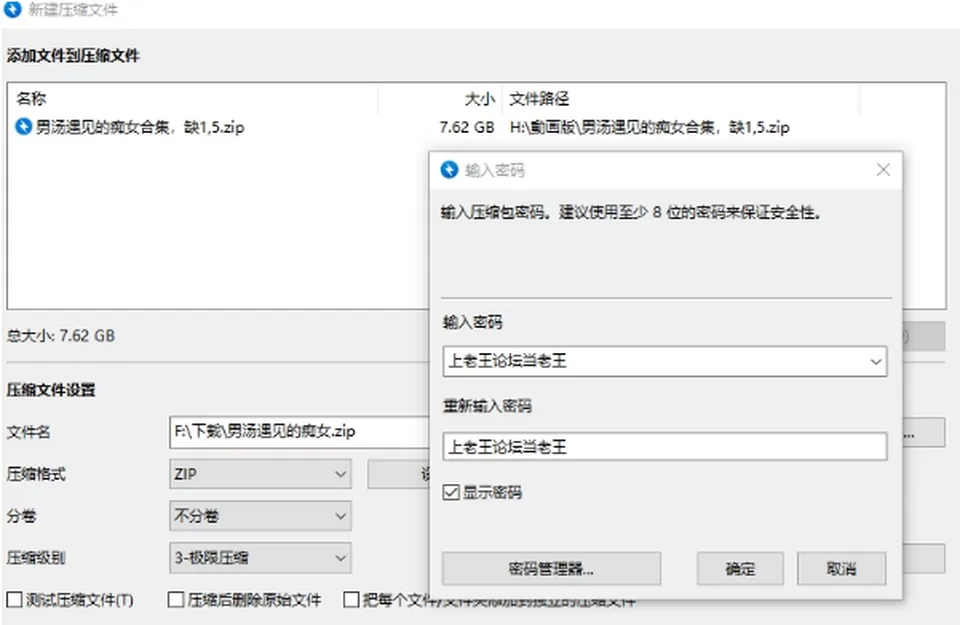The width and height of the screenshot is (960, 625).
Task: Click the 文件路径 column header
Action: click(x=681, y=99)
